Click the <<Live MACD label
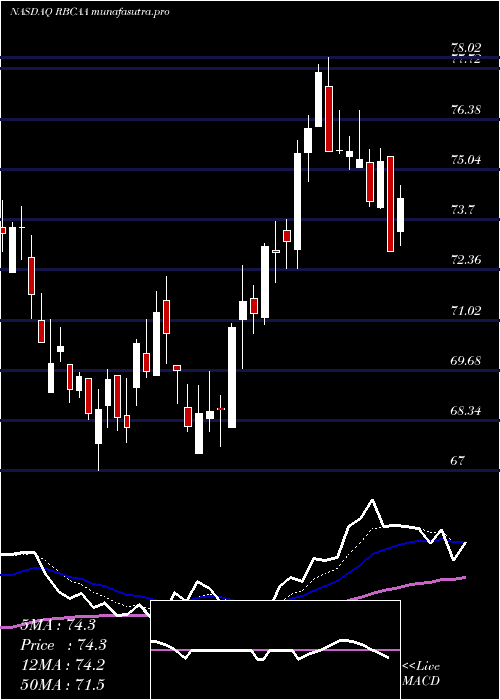Screen dimensions: 500x700 [421, 673]
